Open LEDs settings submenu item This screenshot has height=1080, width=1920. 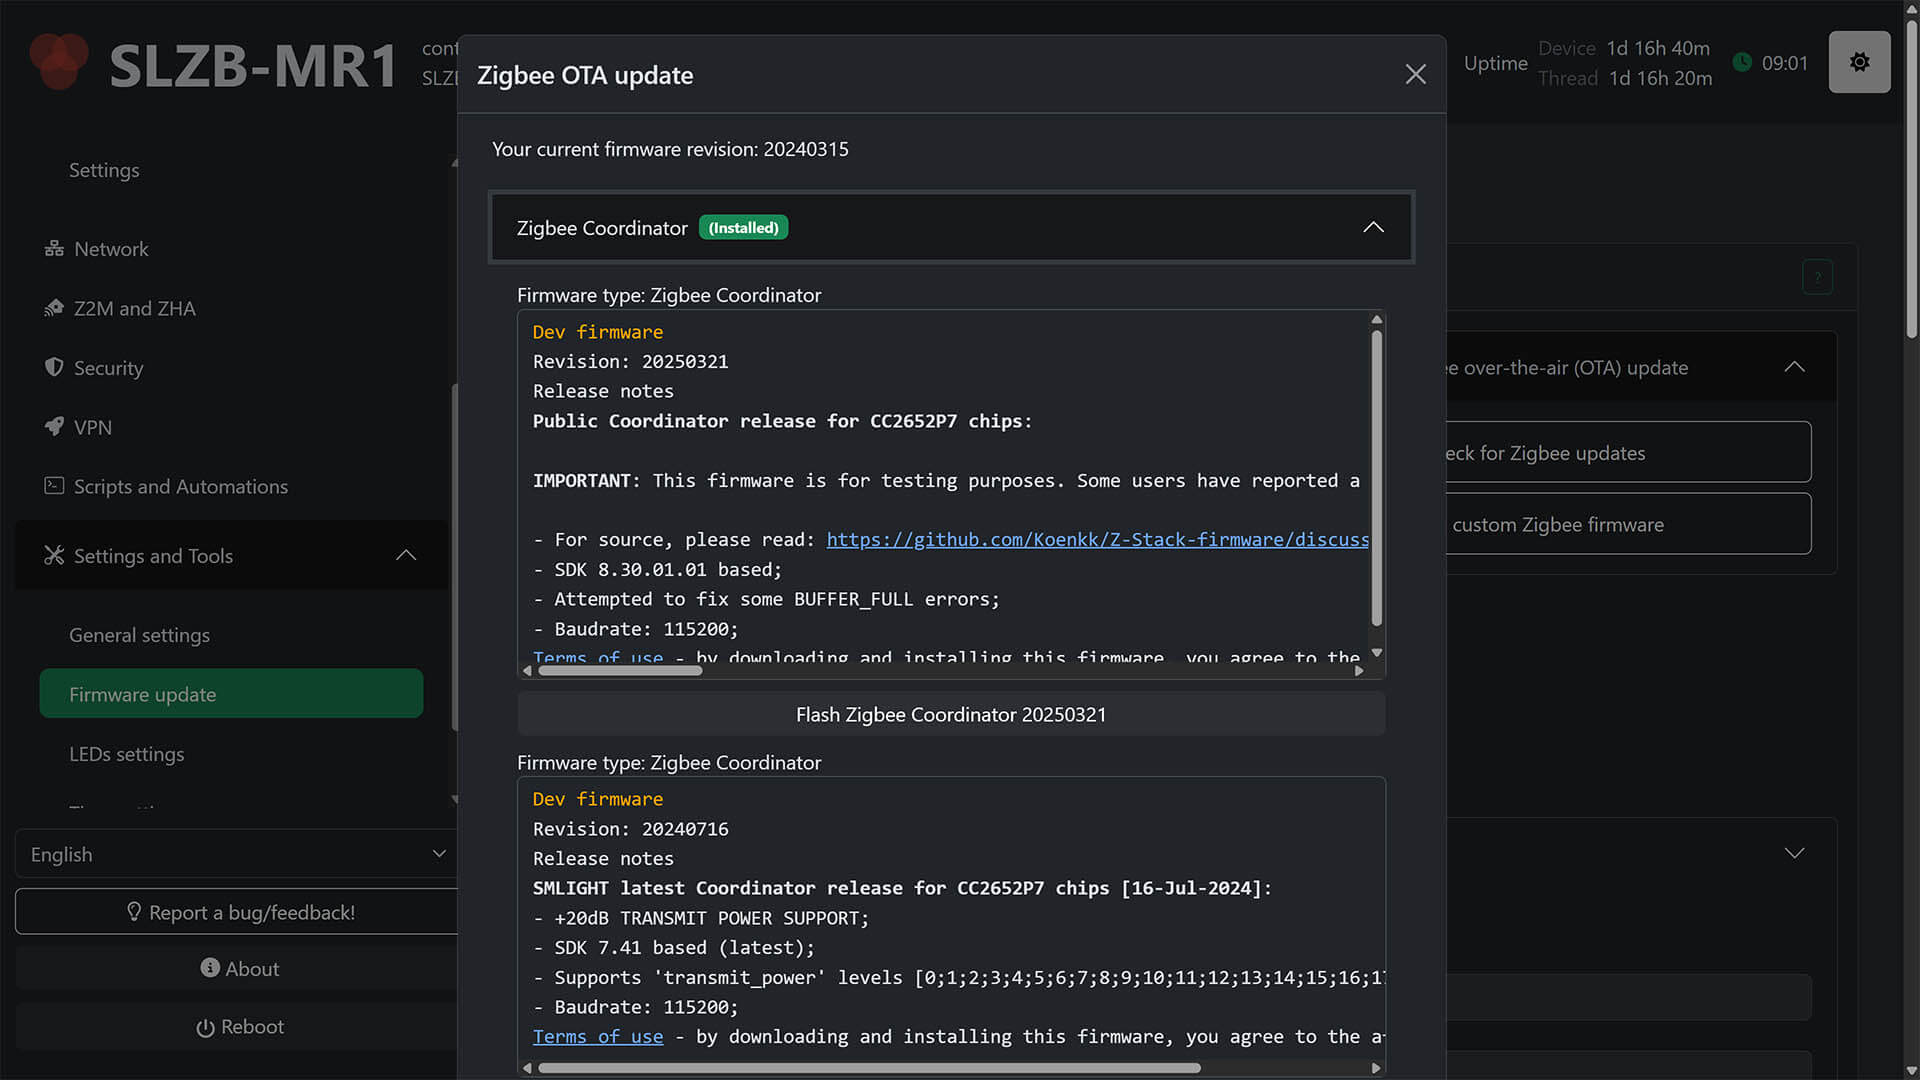click(127, 754)
